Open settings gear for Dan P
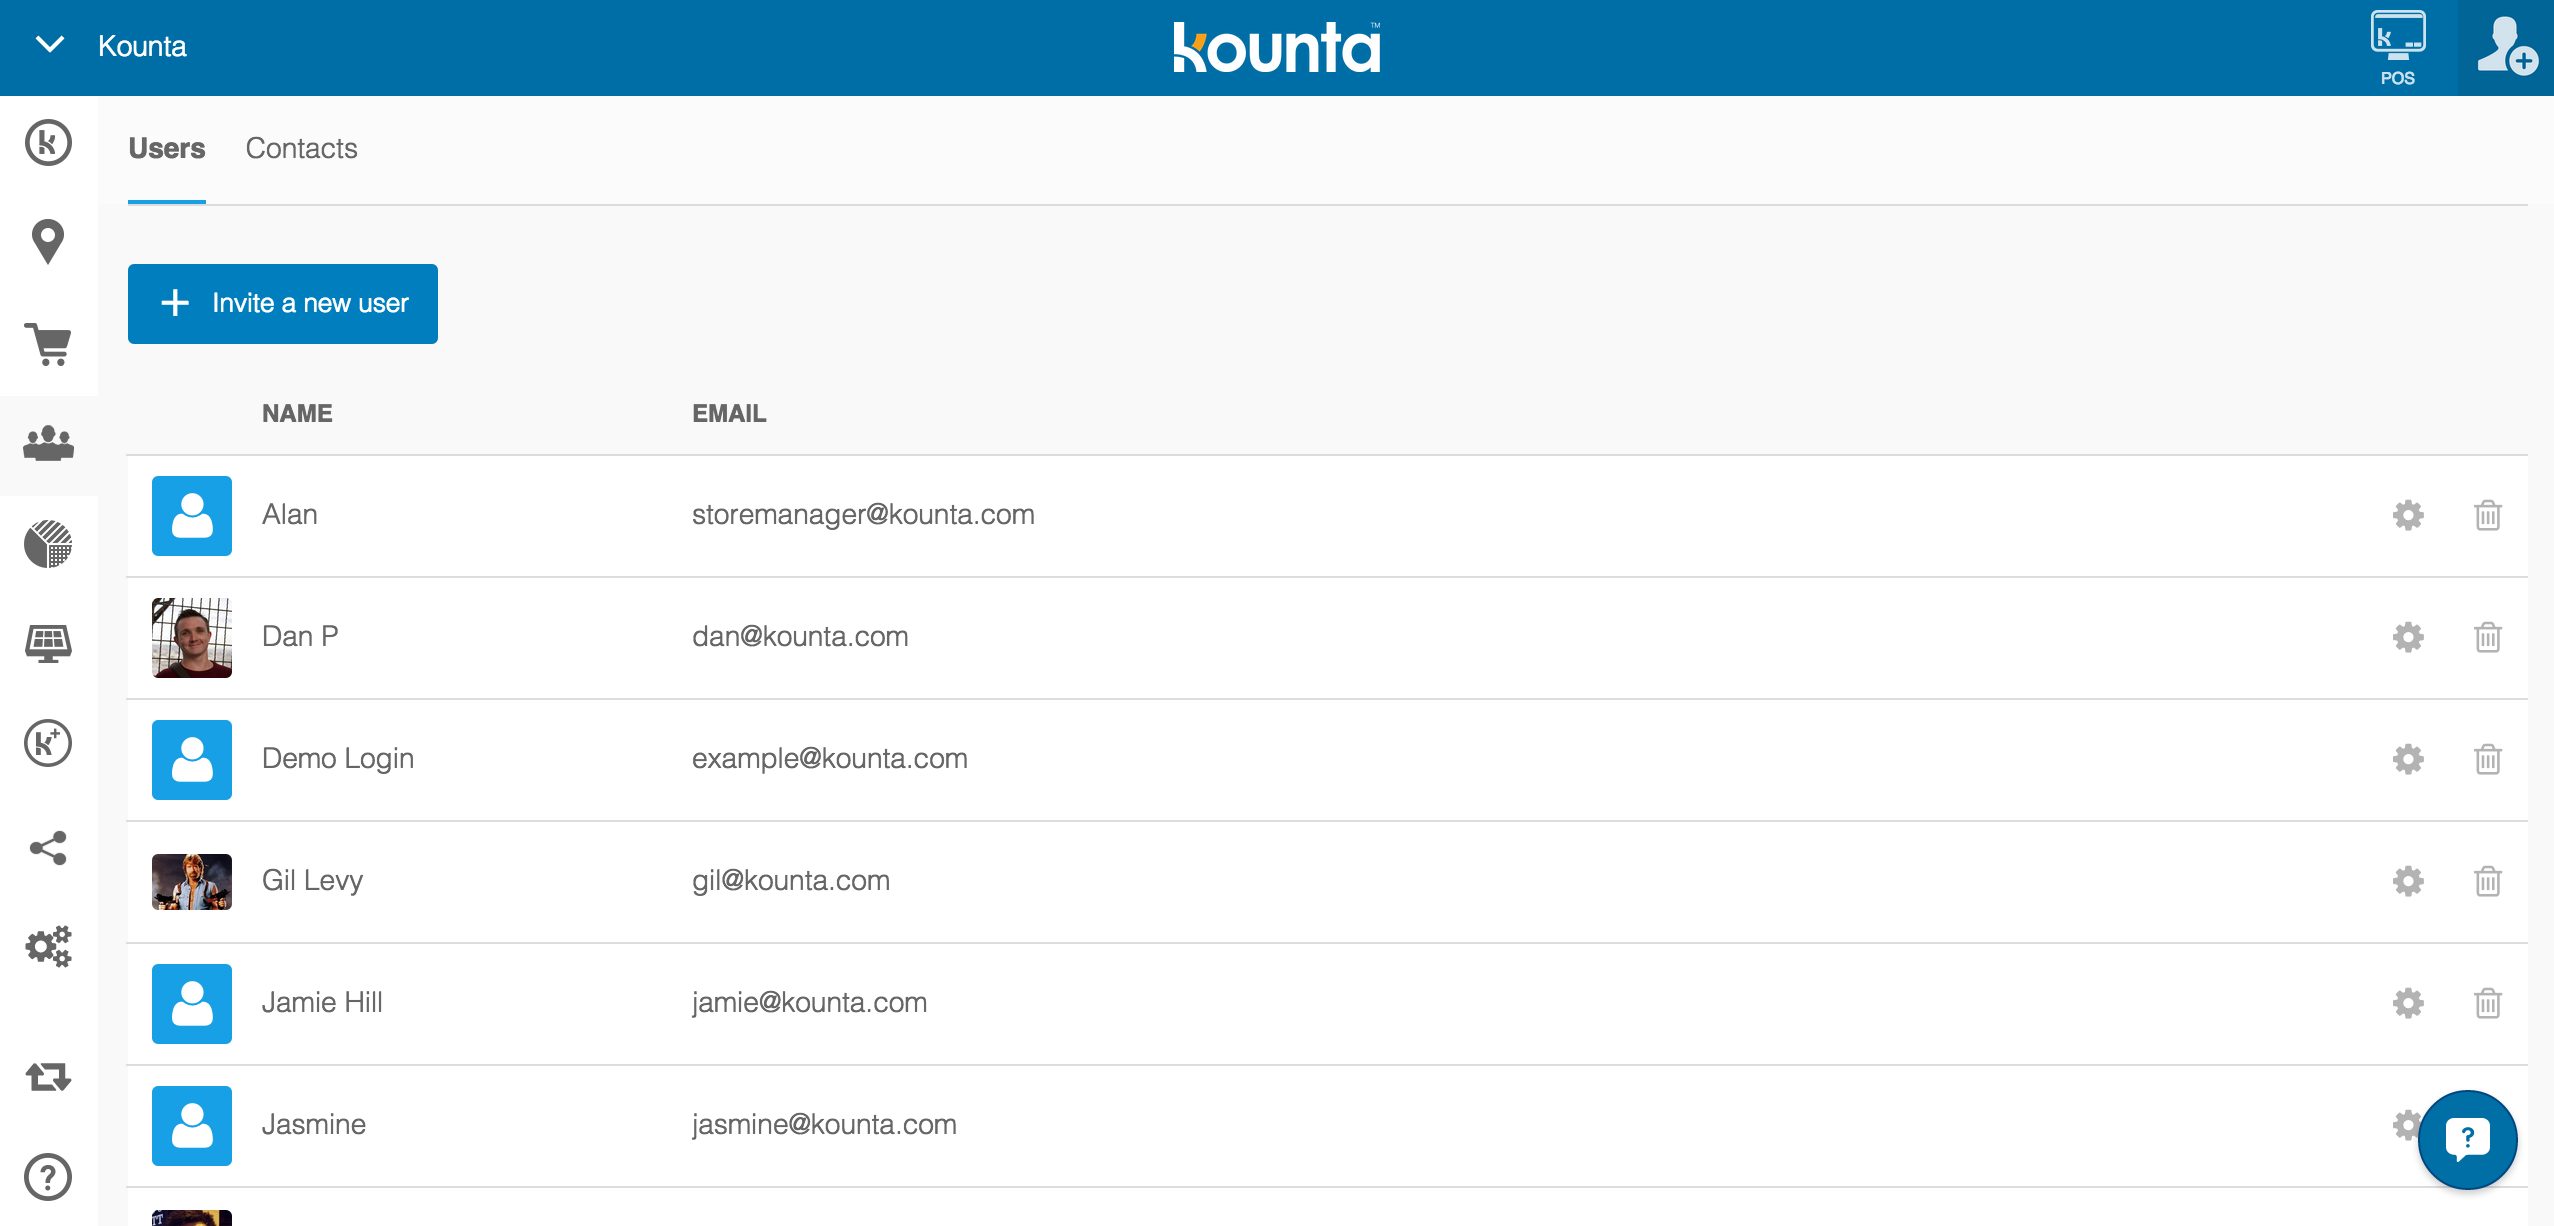 click(2408, 637)
